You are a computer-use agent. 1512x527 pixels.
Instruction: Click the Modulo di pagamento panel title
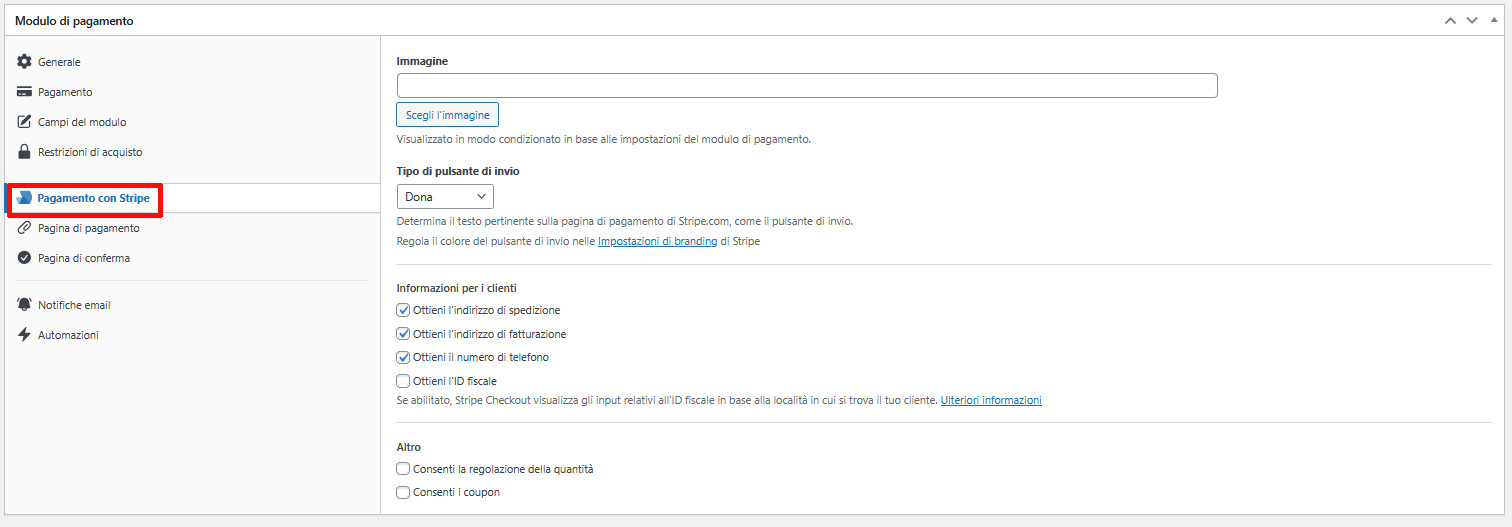tap(74, 21)
